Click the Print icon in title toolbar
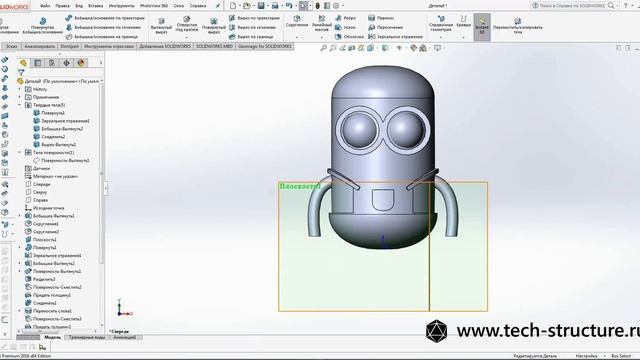Viewport: 640px width, 360px height. [x=275, y=6]
